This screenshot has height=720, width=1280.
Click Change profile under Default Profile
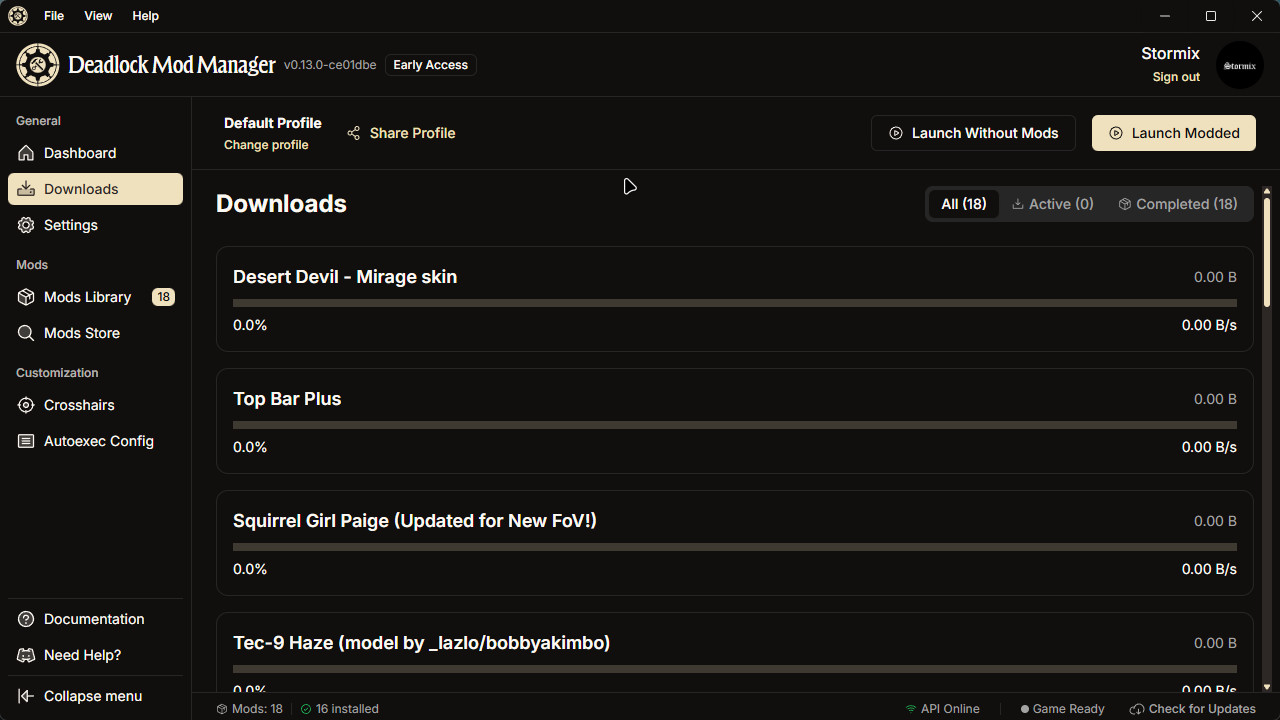[265, 145]
